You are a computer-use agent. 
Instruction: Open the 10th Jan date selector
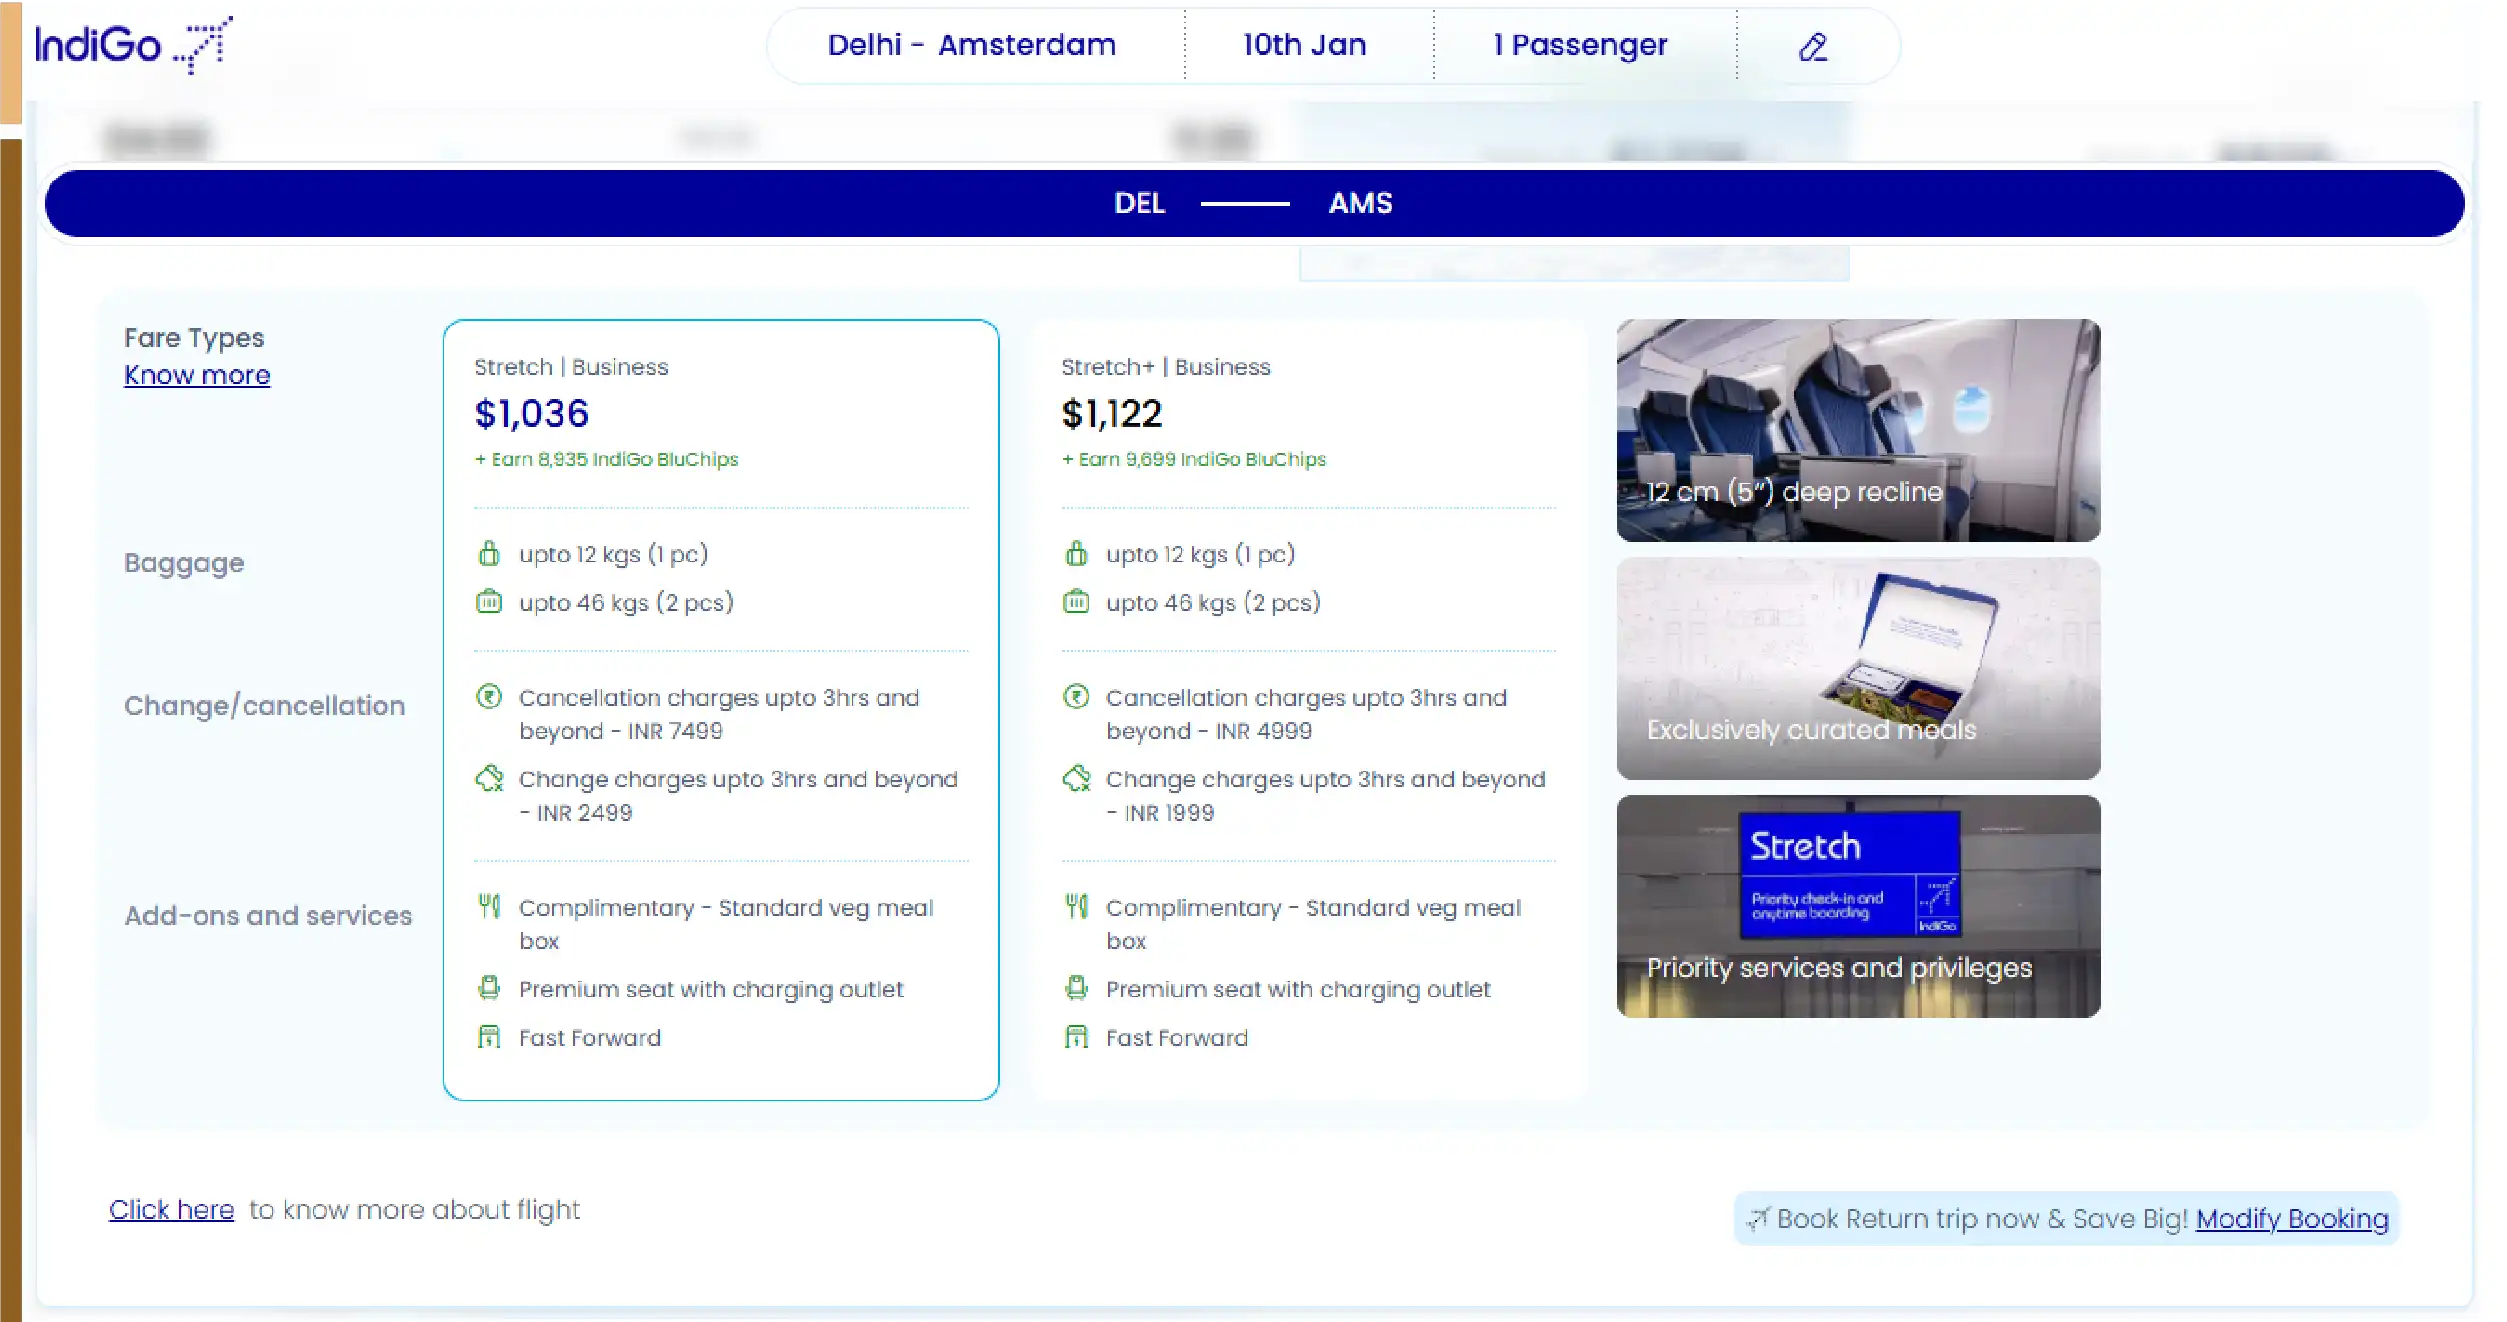coord(1302,45)
